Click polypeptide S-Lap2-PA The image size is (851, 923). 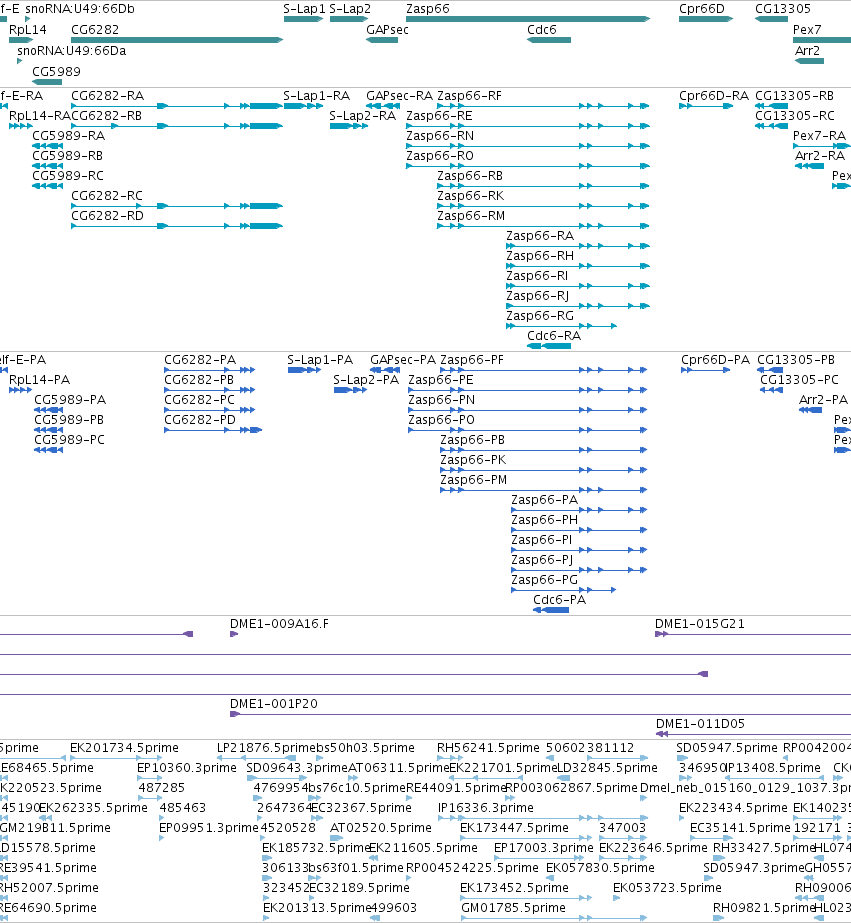pos(350,390)
